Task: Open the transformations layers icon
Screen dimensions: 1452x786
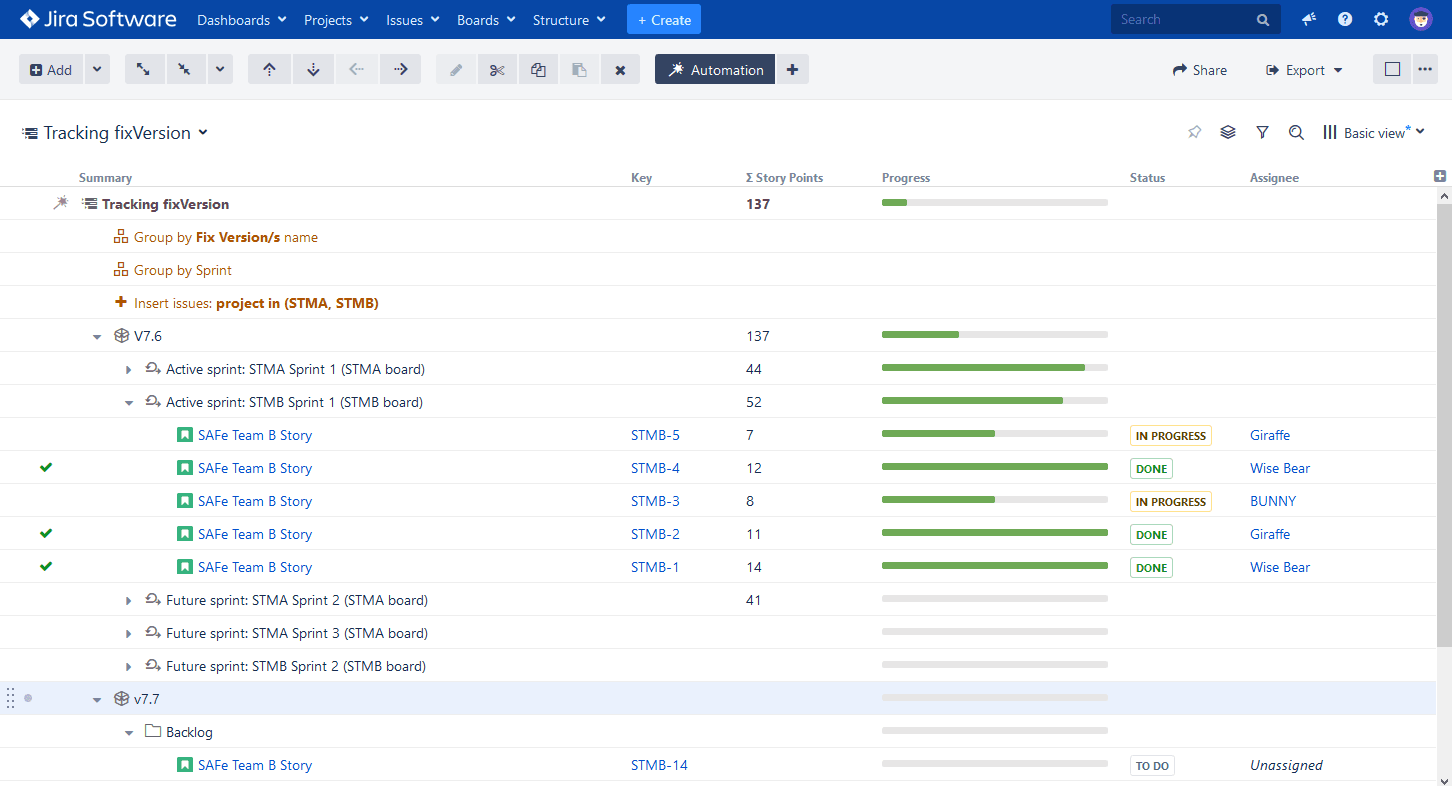Action: 1228,132
